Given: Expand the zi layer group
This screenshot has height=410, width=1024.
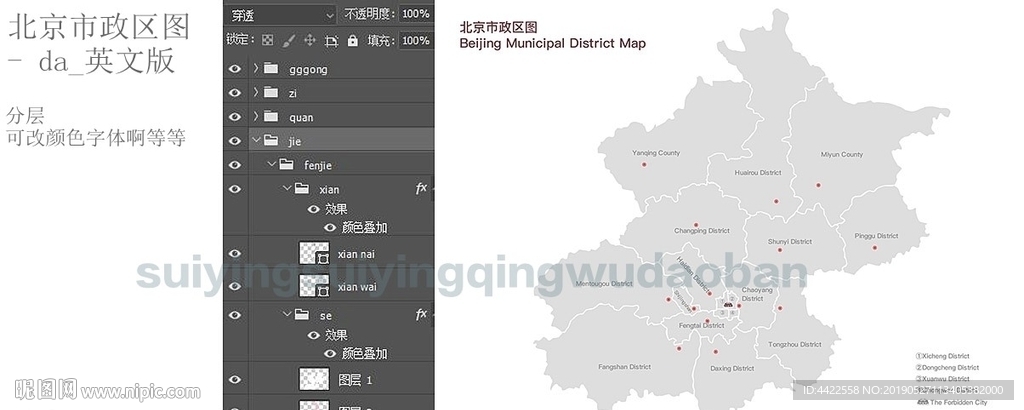Looking at the screenshot, I should coord(256,93).
